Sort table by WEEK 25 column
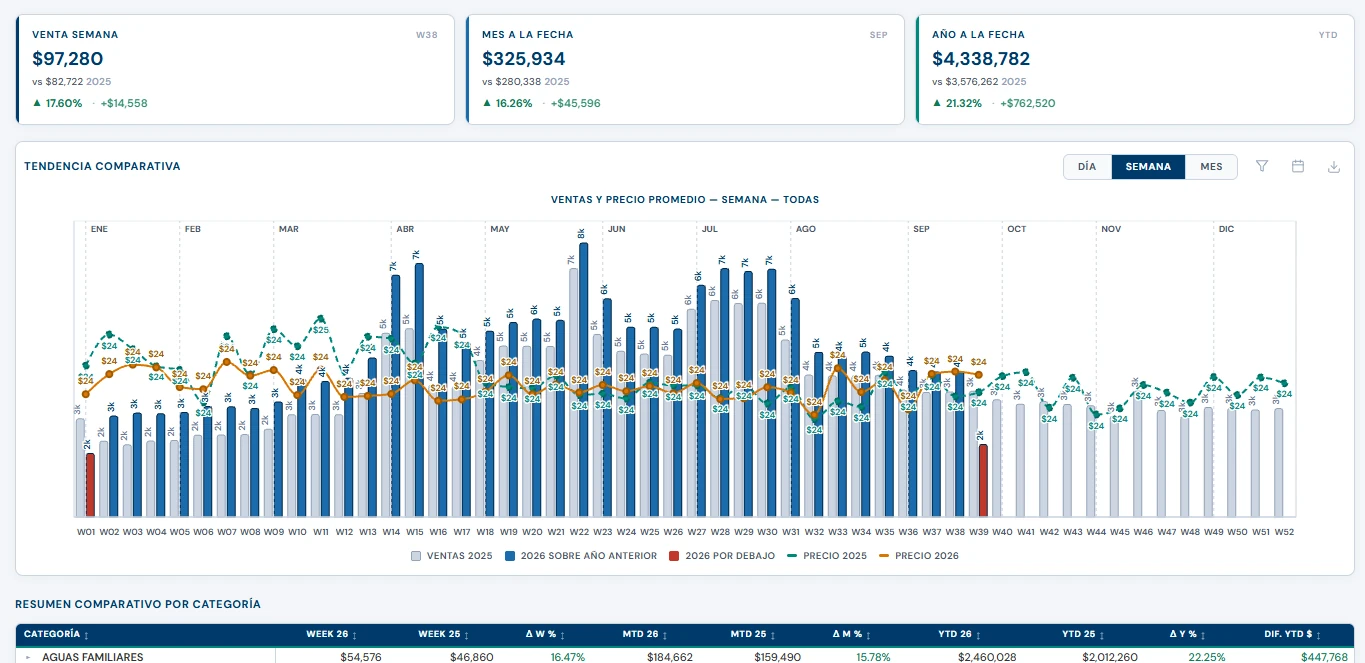This screenshot has height=663, width=1365. click(444, 635)
